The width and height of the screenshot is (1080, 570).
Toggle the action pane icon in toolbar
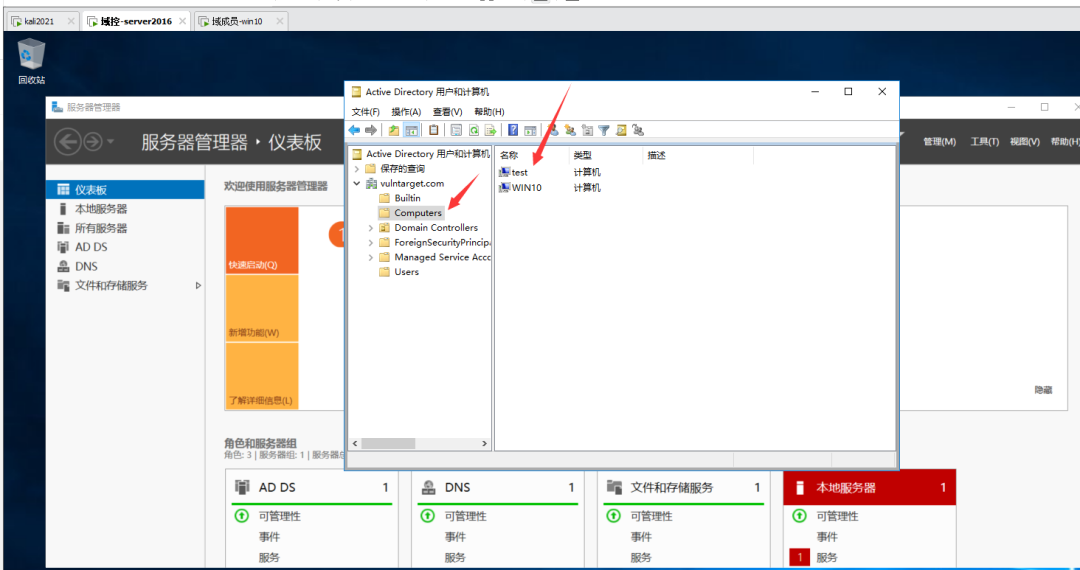(530, 130)
